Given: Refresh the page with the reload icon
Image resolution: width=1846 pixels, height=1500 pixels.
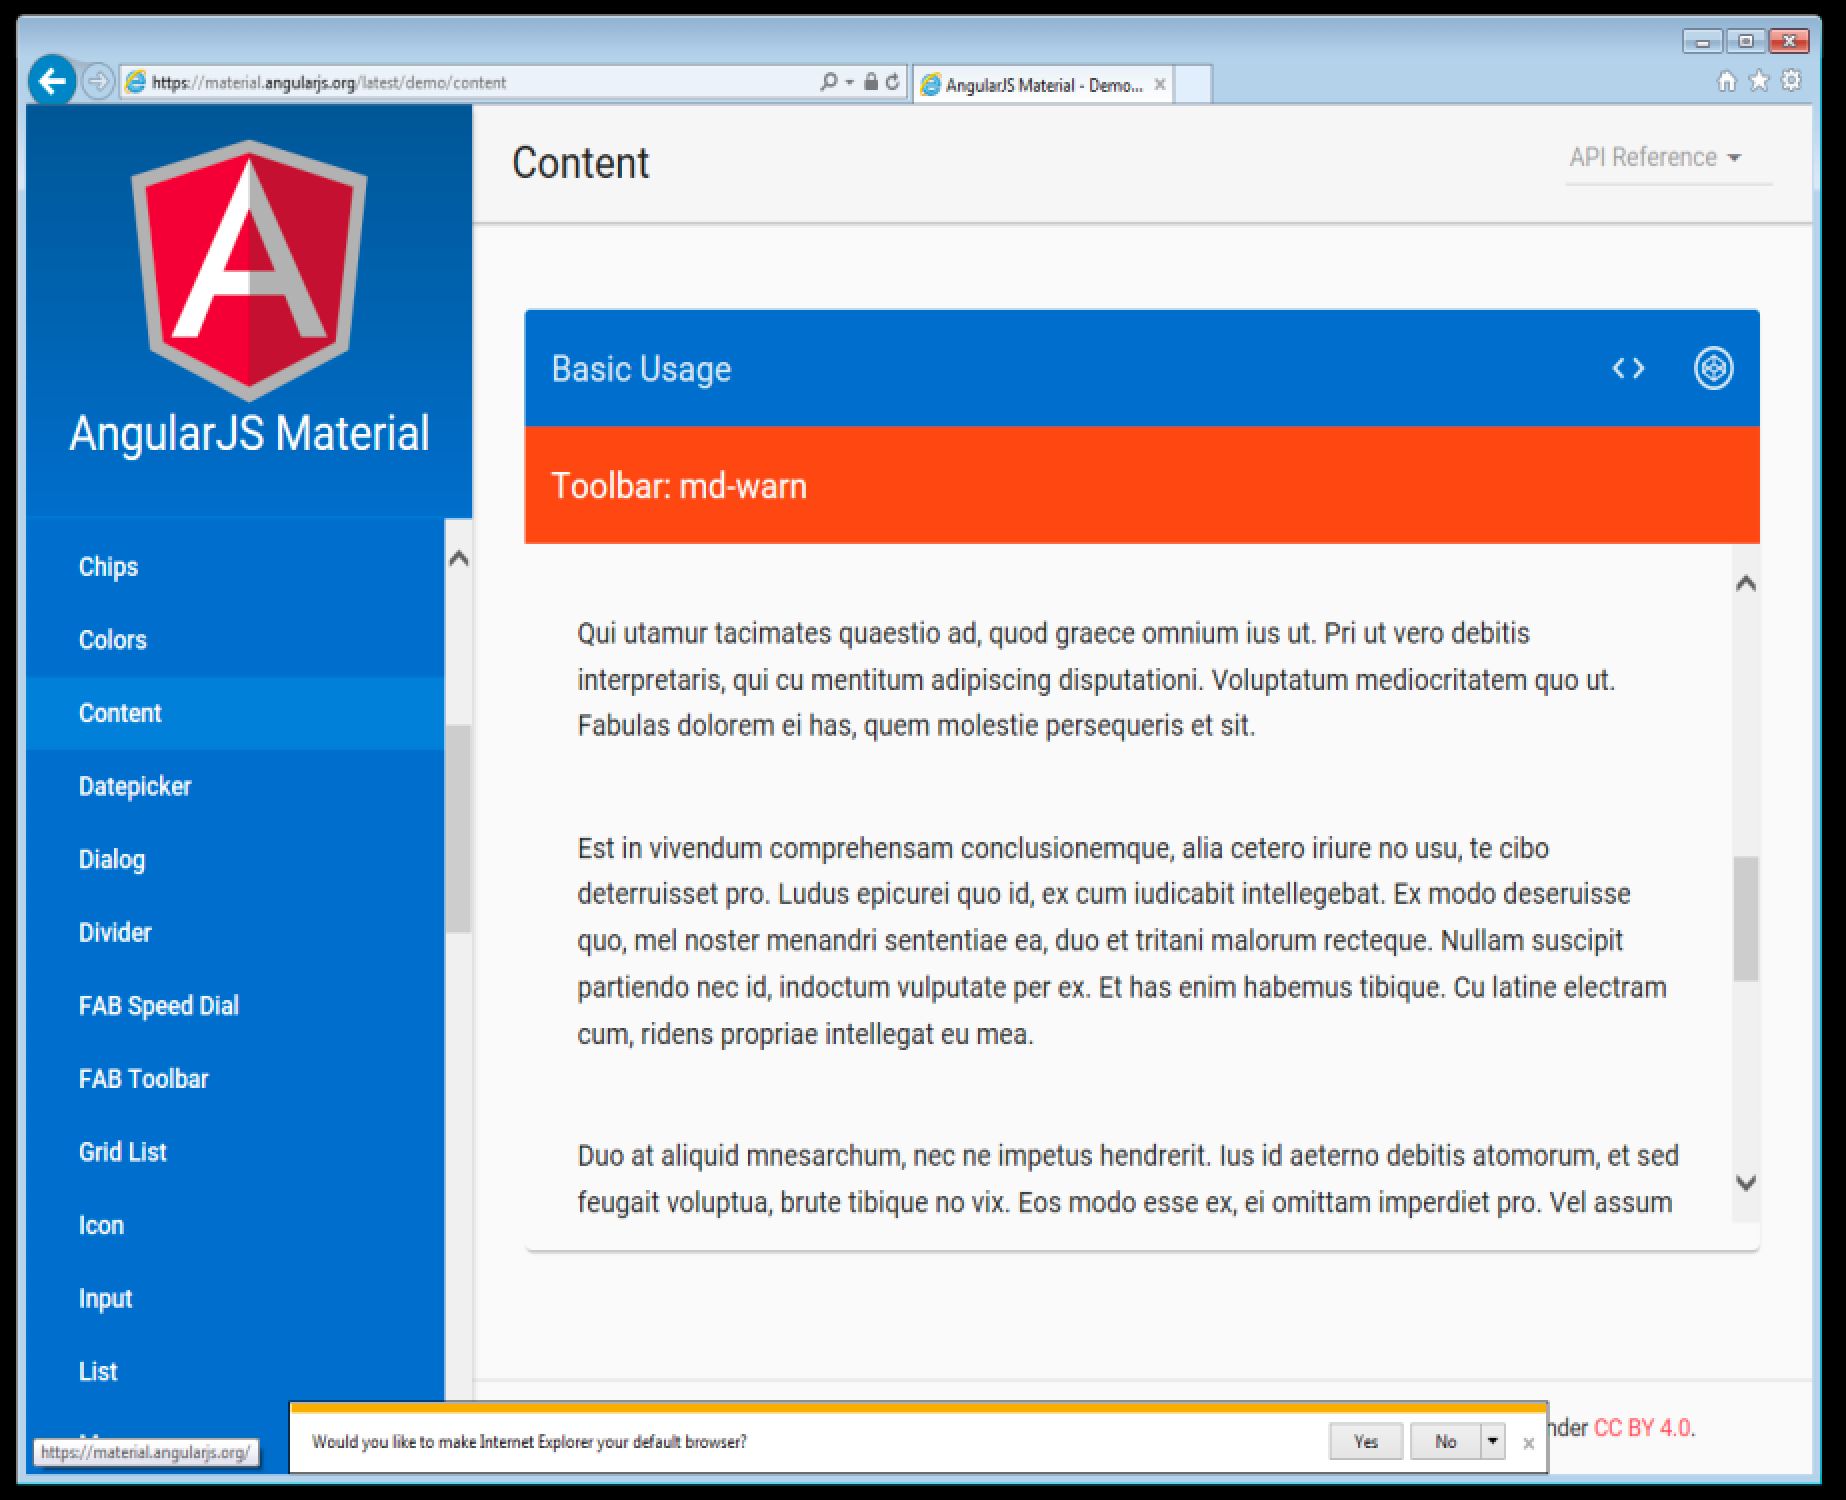Looking at the screenshot, I should (x=892, y=82).
